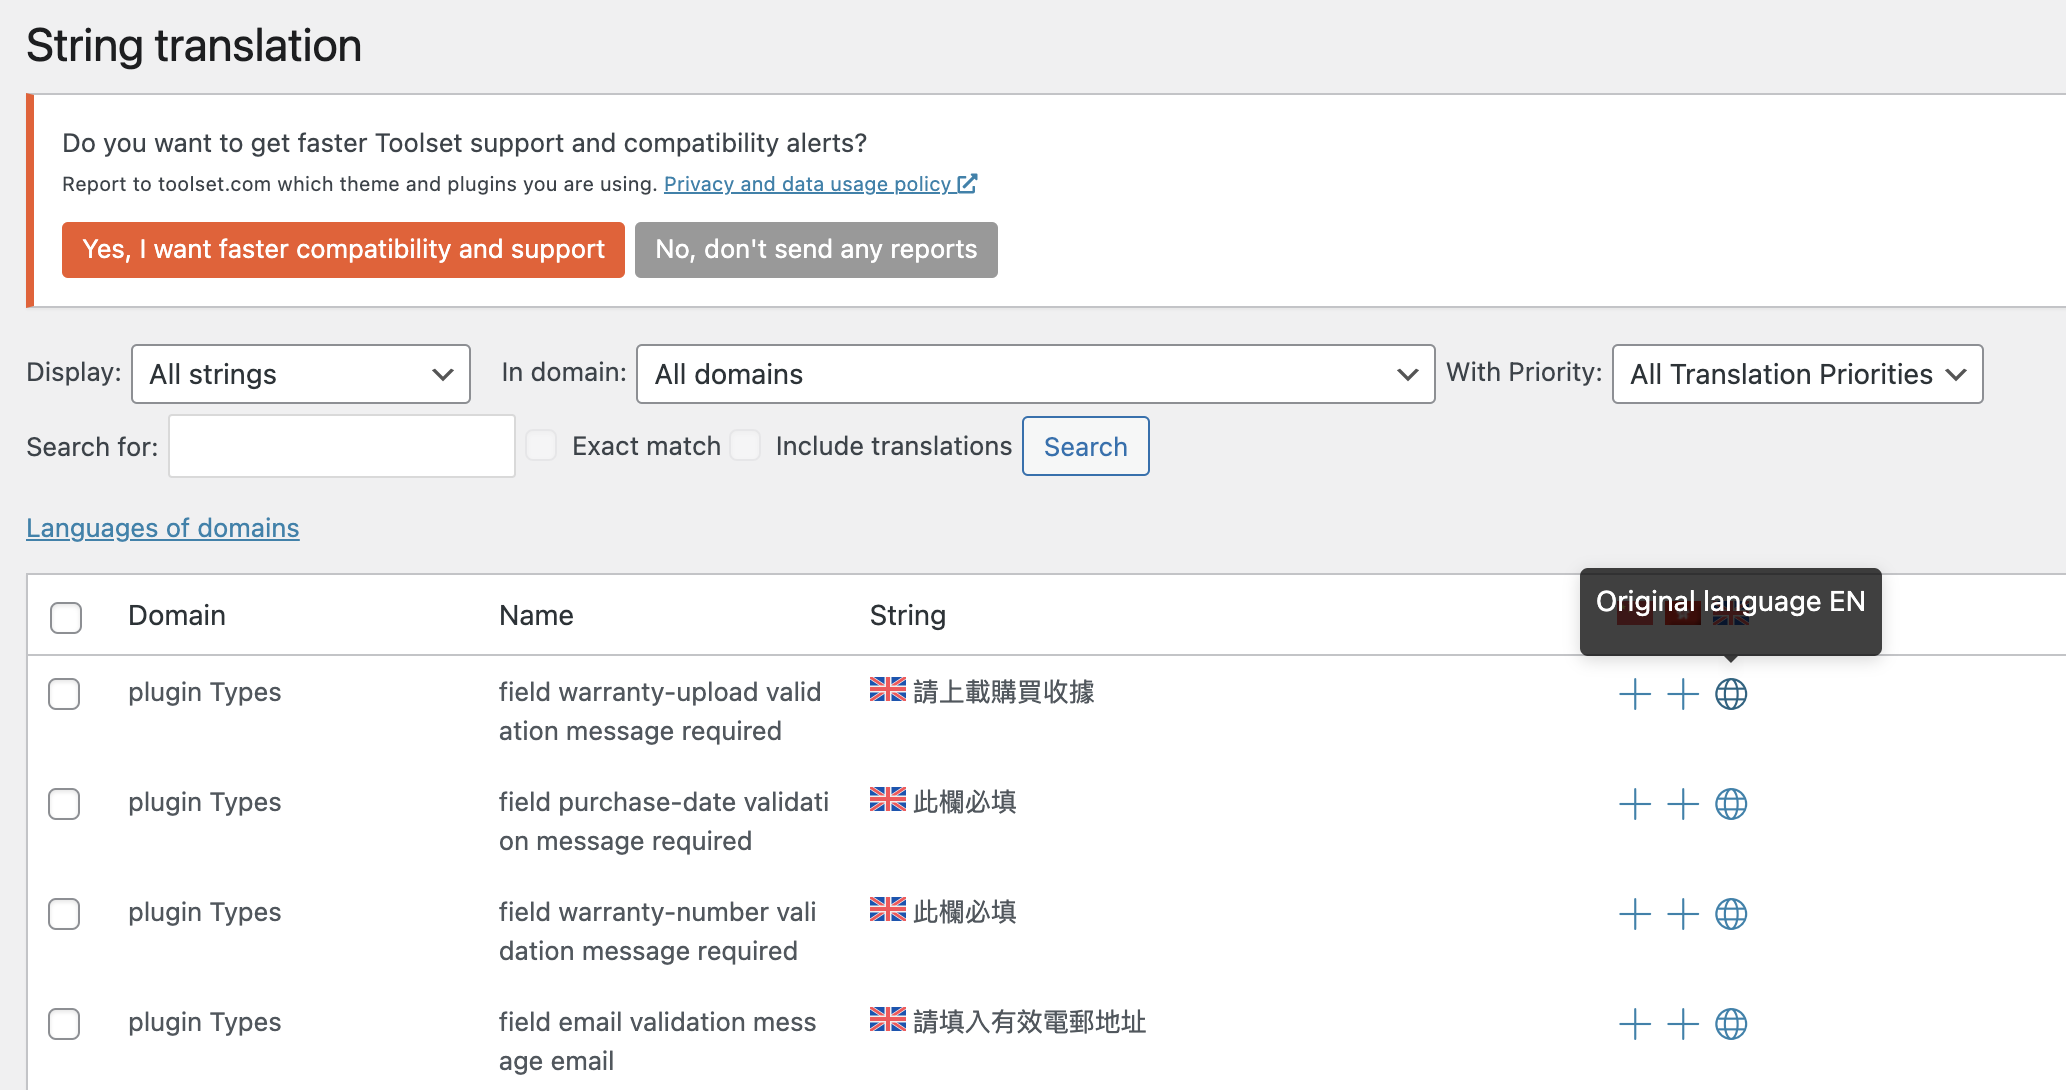Click the Search button
This screenshot has height=1090, width=2066.
[1085, 446]
